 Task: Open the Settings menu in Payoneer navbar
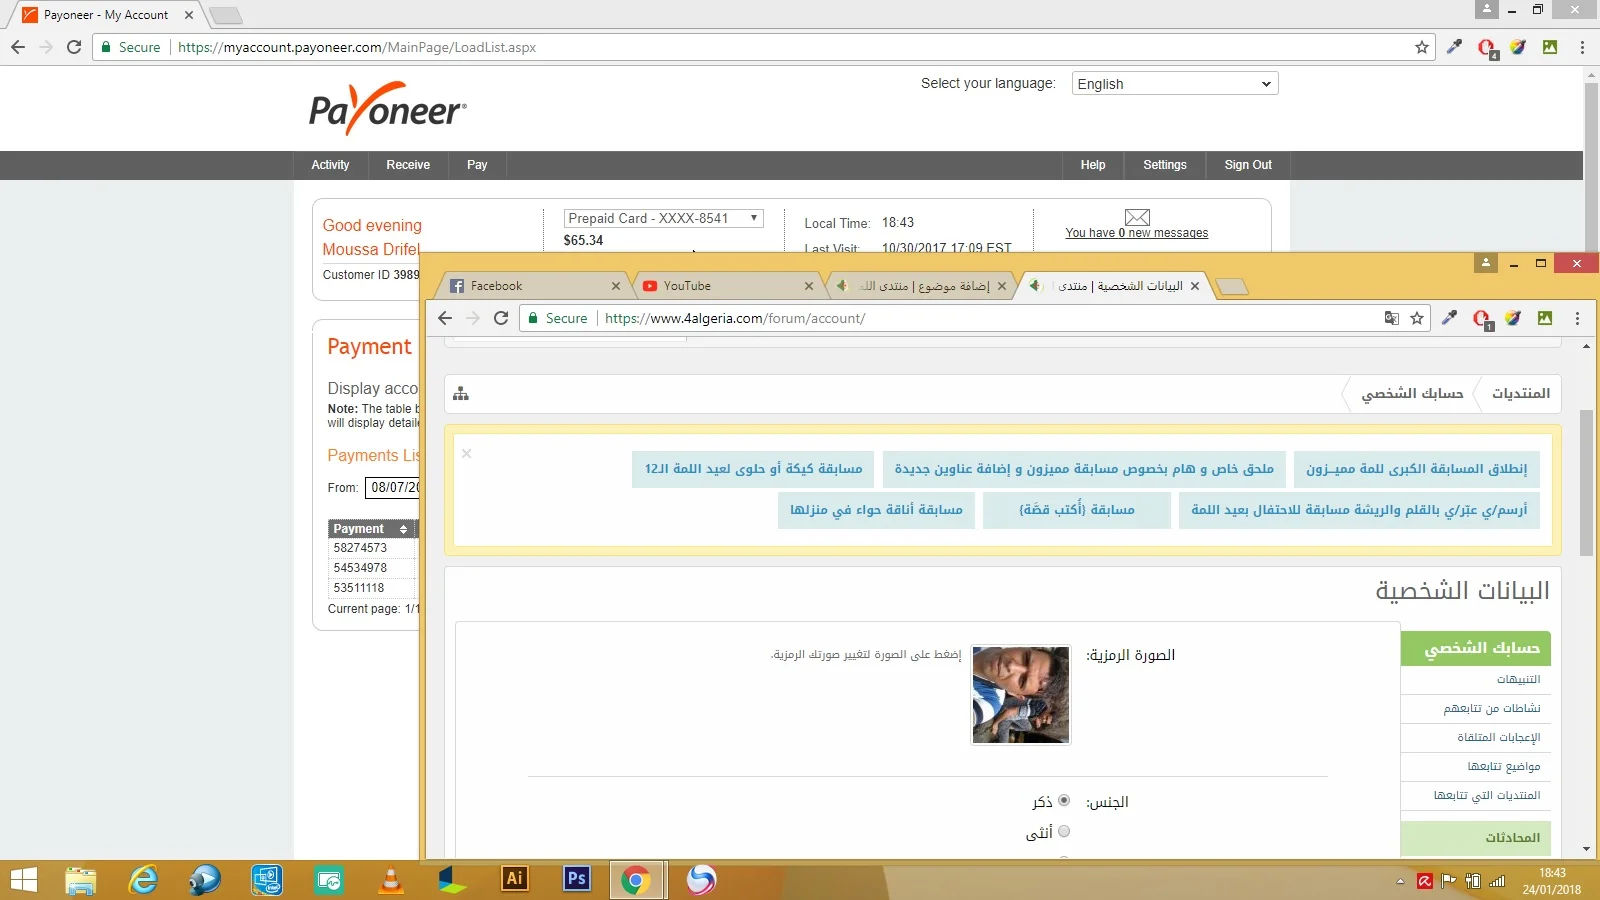(x=1164, y=165)
